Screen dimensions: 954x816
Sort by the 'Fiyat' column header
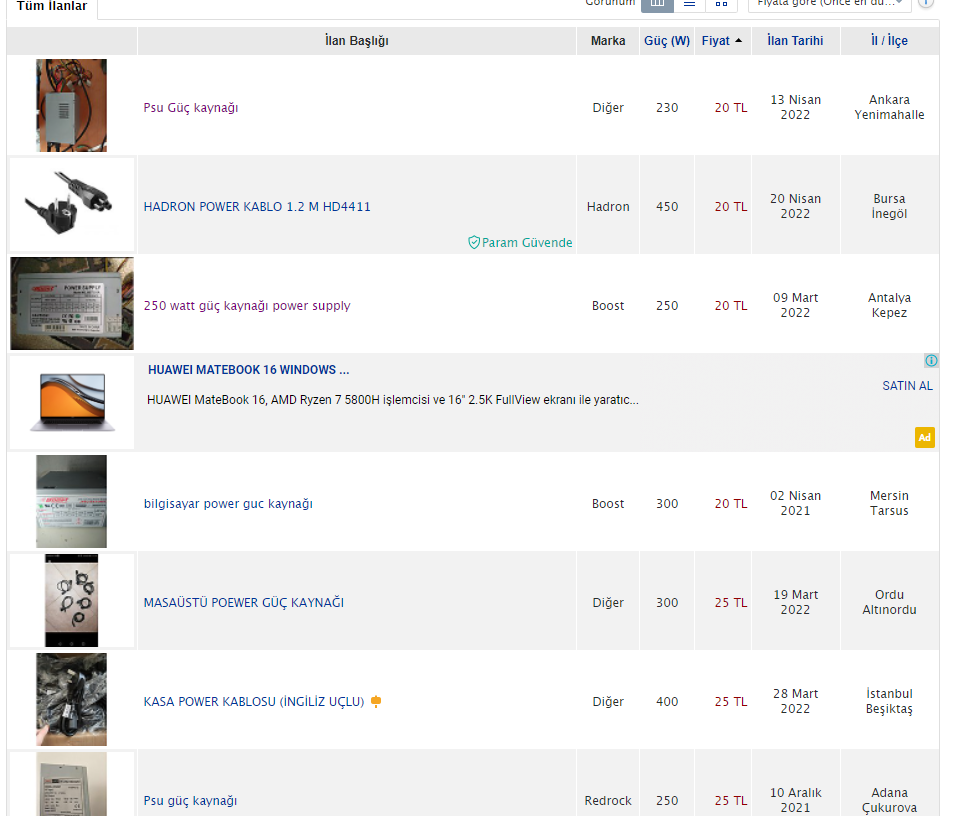pyautogui.click(x=716, y=41)
